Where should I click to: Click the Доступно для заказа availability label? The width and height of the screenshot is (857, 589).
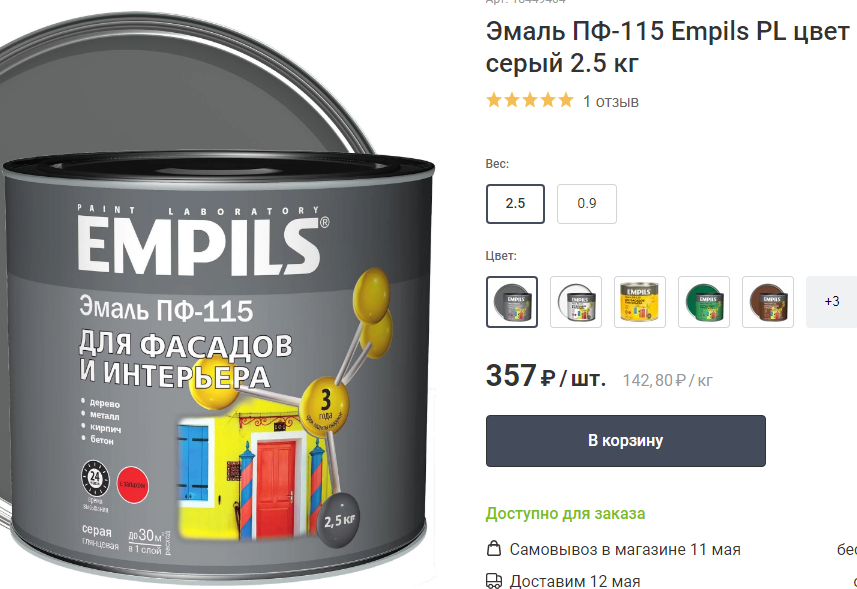(x=565, y=514)
